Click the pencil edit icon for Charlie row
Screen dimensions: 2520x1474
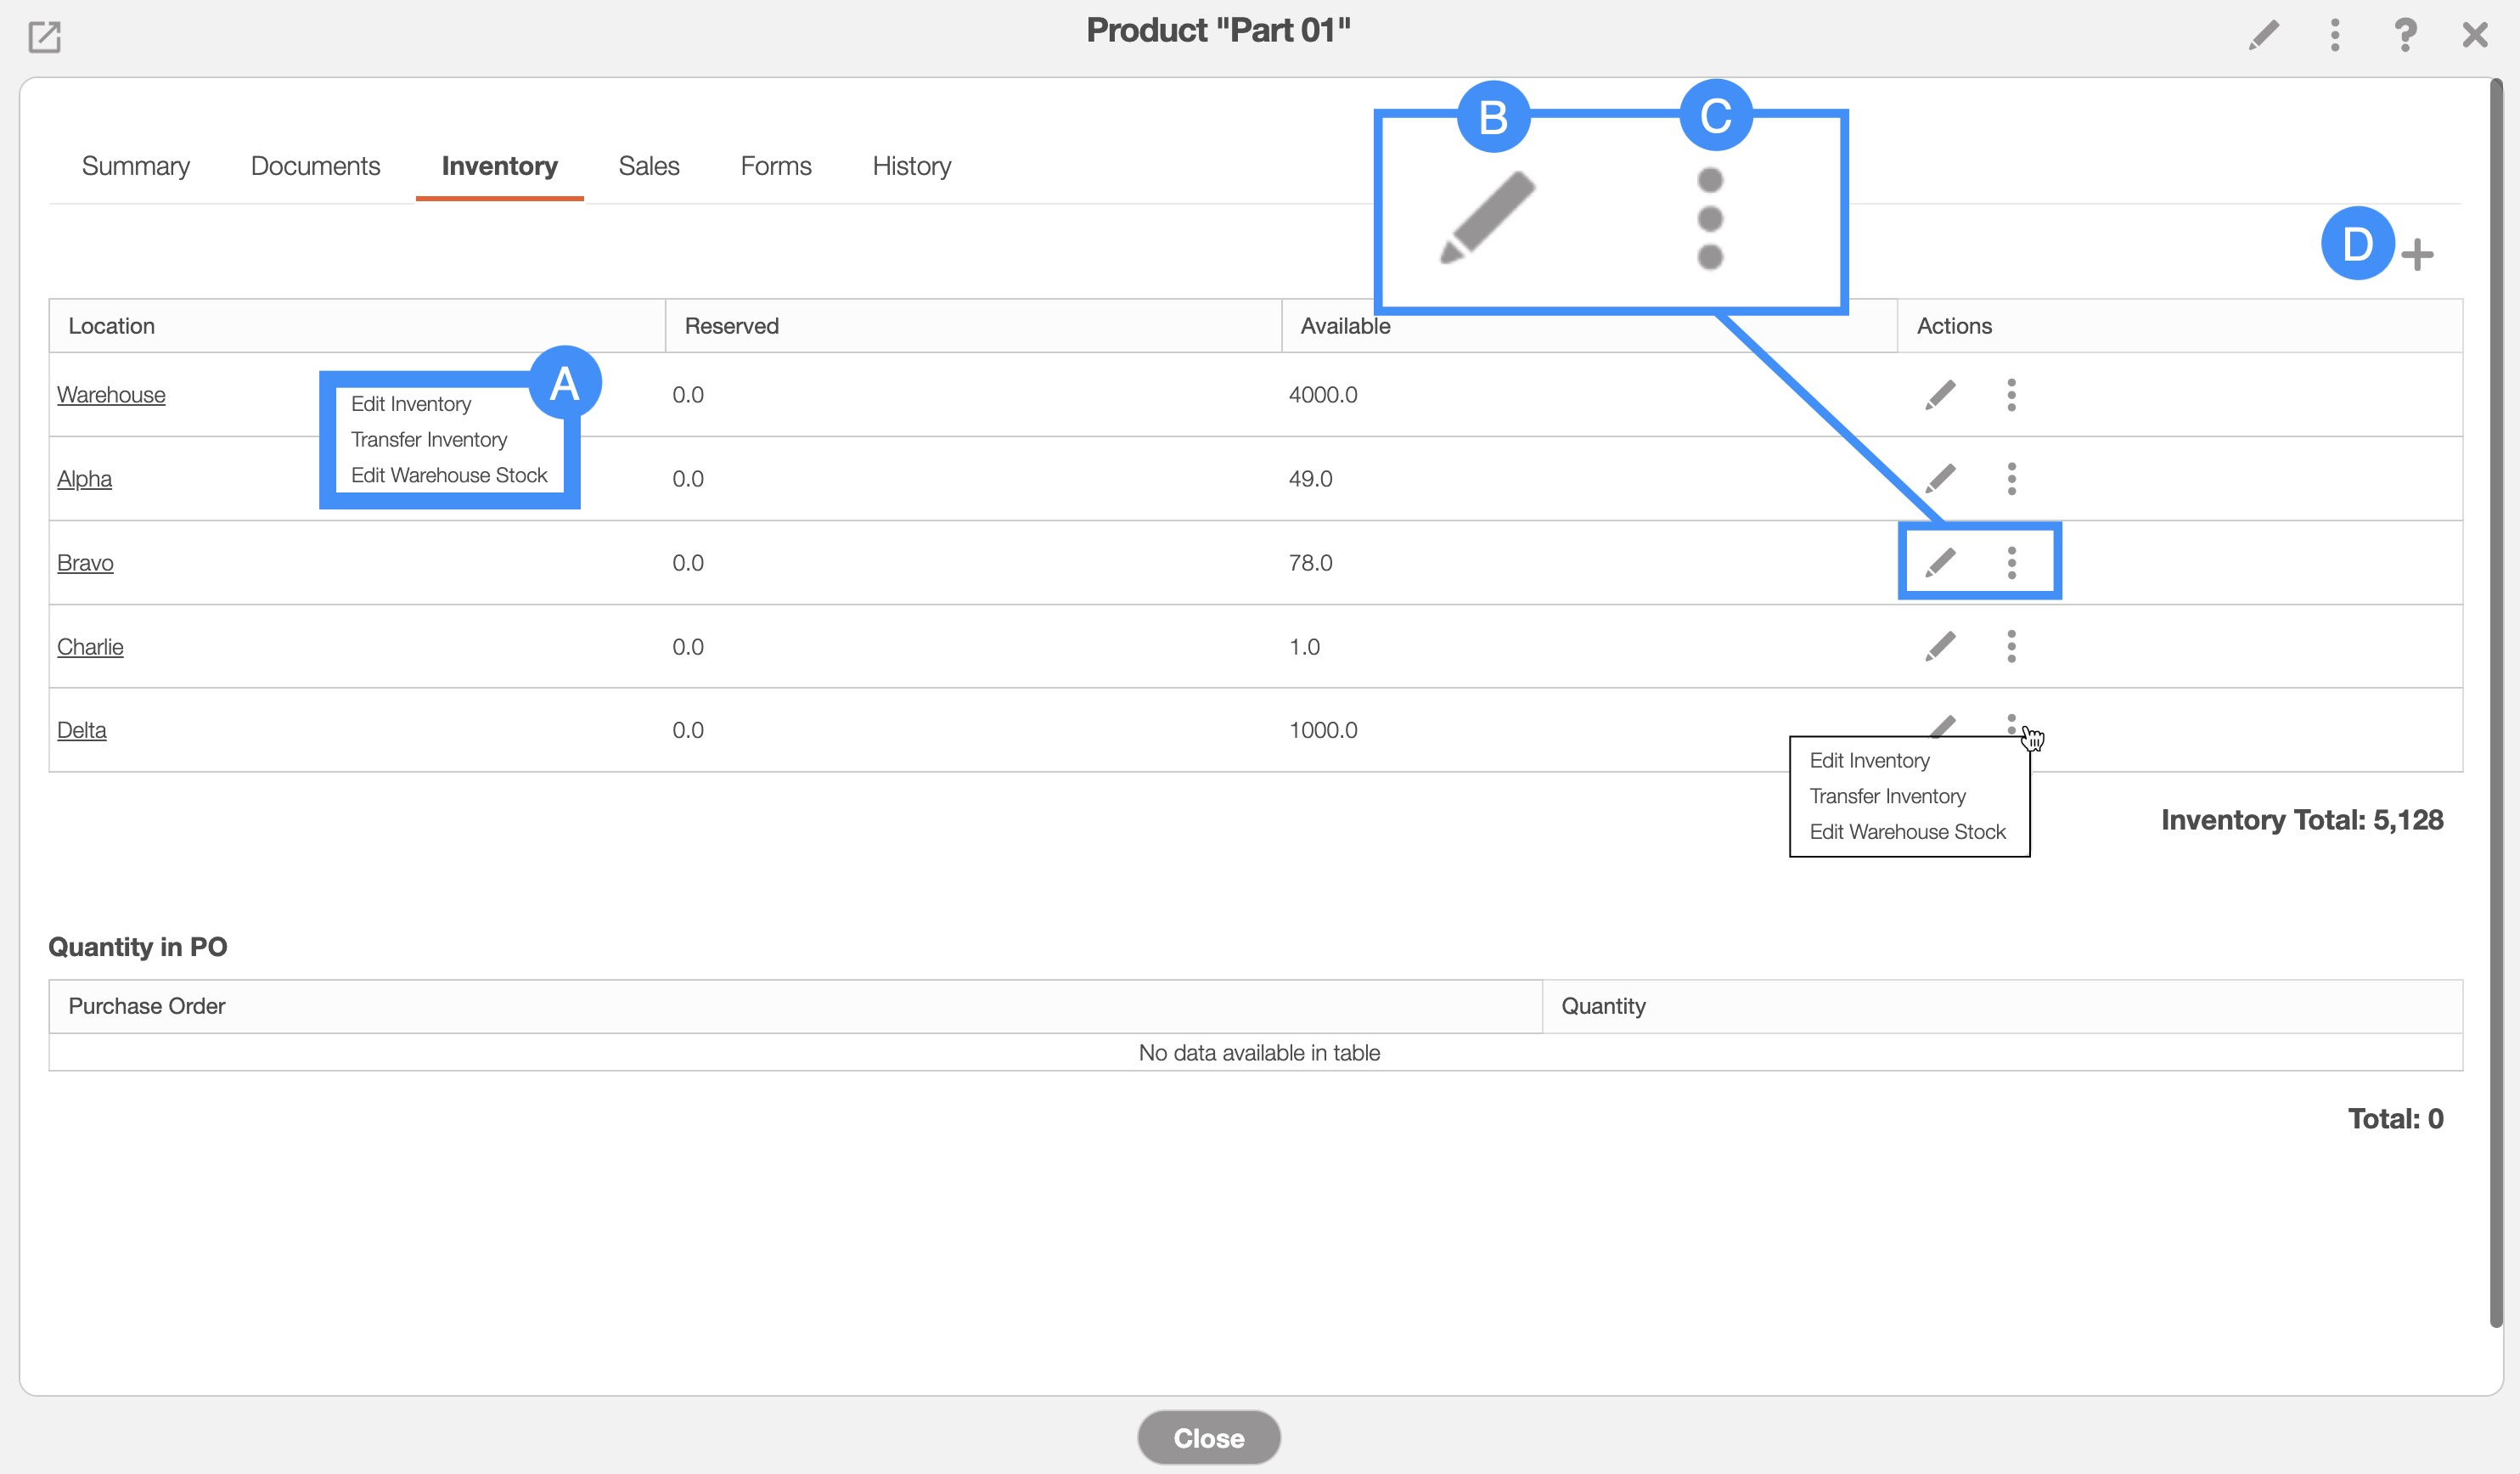1940,647
